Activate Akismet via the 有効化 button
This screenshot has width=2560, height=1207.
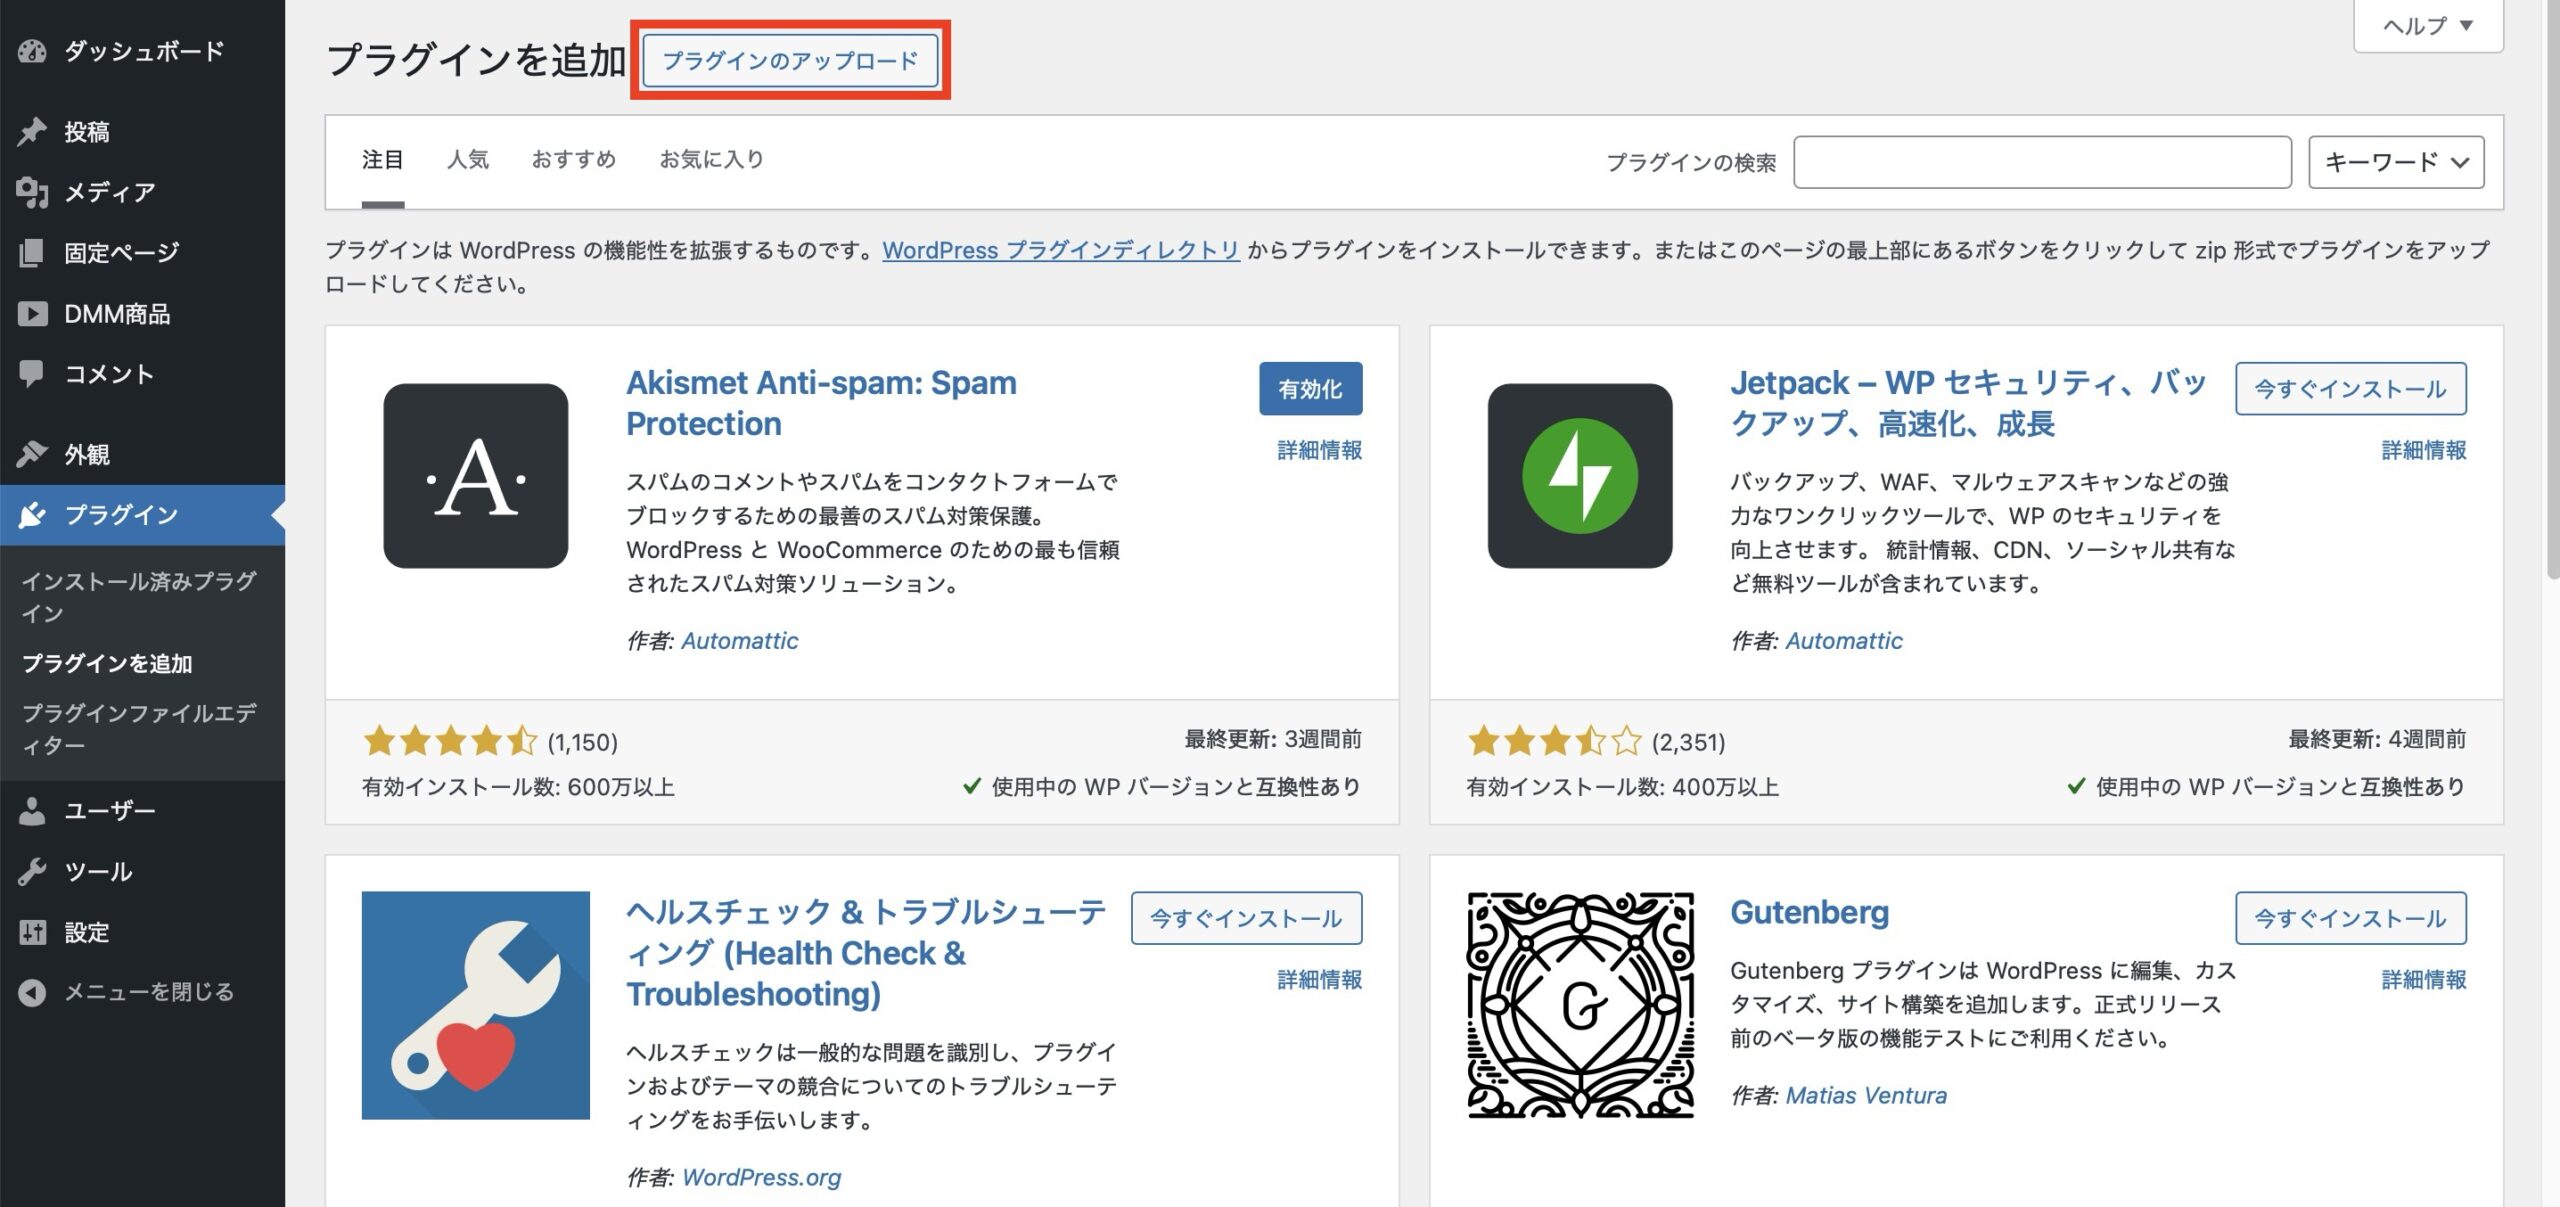tap(1311, 389)
